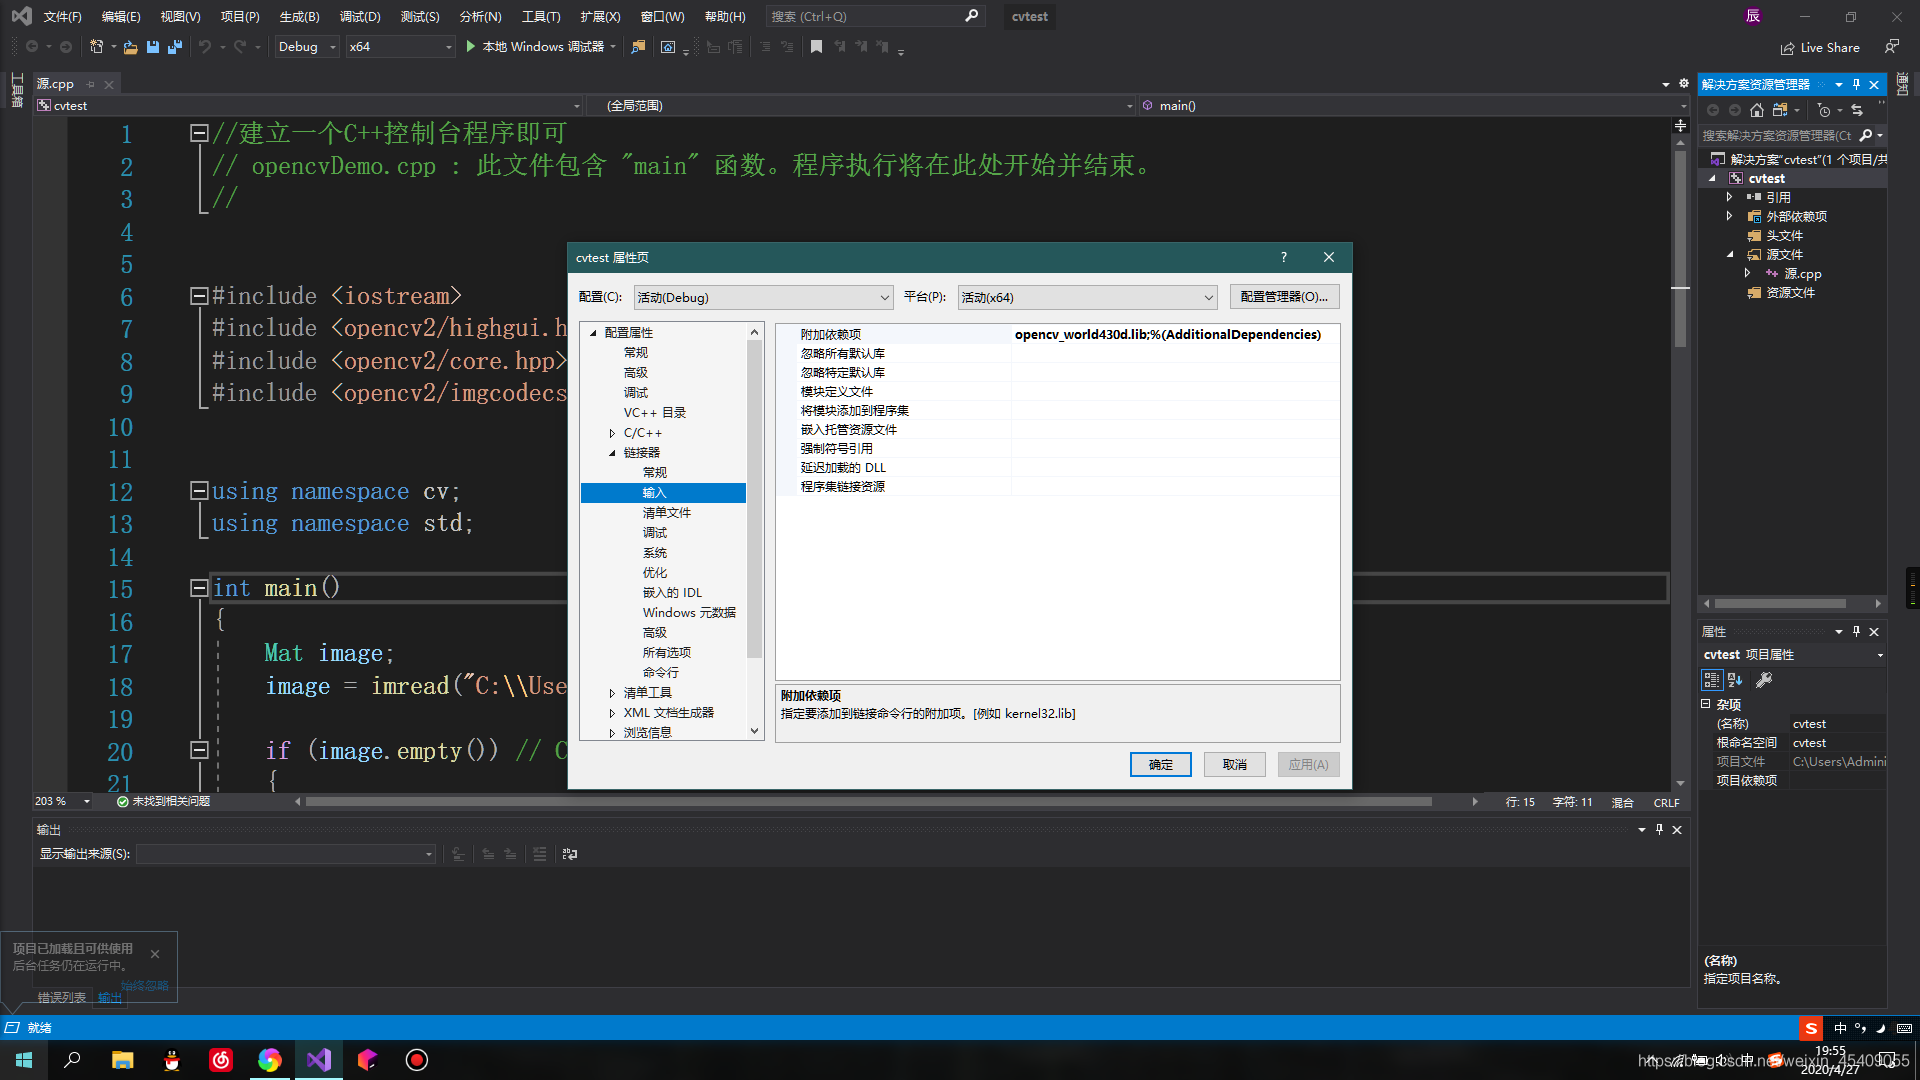
Task: Click the Sync with Active Document icon
Action: tap(1857, 110)
